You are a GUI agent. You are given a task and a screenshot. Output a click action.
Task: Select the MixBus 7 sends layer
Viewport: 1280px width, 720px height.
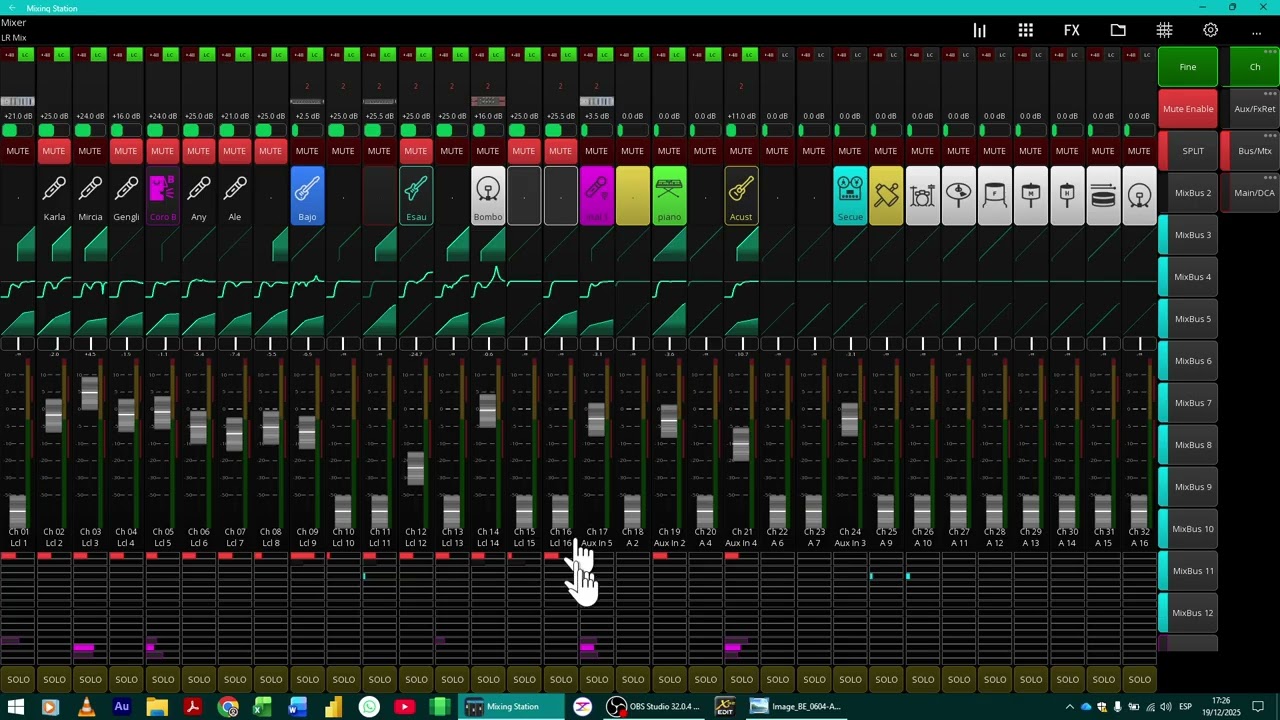click(1188, 403)
